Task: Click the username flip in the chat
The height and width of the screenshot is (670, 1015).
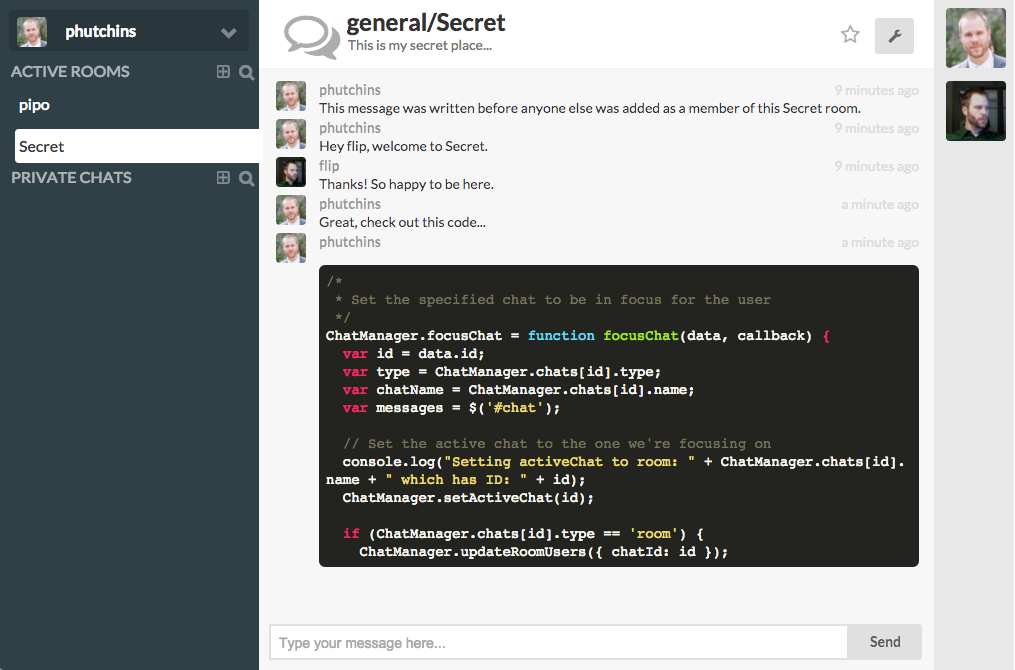Action: [x=329, y=166]
